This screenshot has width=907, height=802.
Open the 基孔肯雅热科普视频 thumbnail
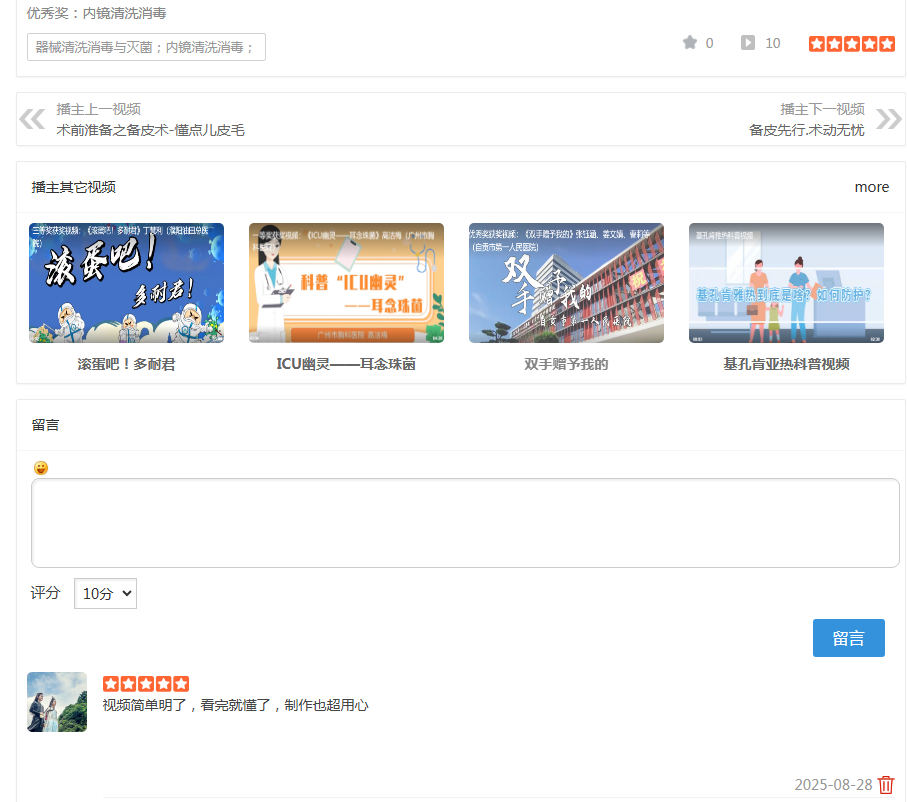786,282
